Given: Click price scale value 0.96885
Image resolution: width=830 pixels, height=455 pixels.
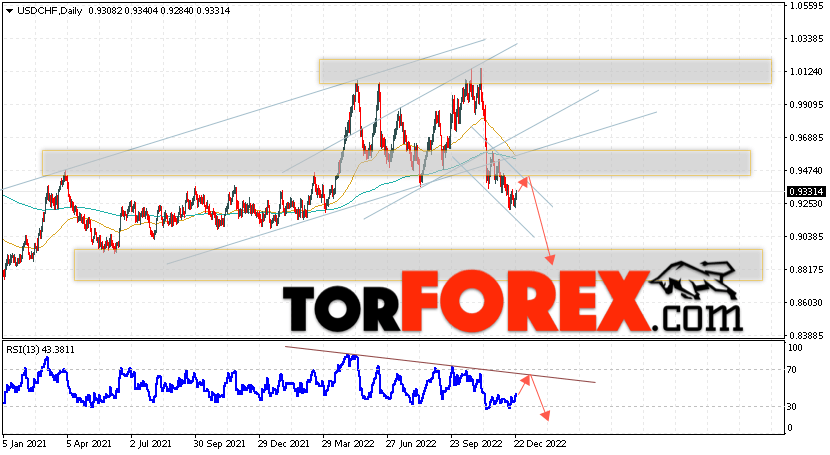Looking at the screenshot, I should 806,138.
